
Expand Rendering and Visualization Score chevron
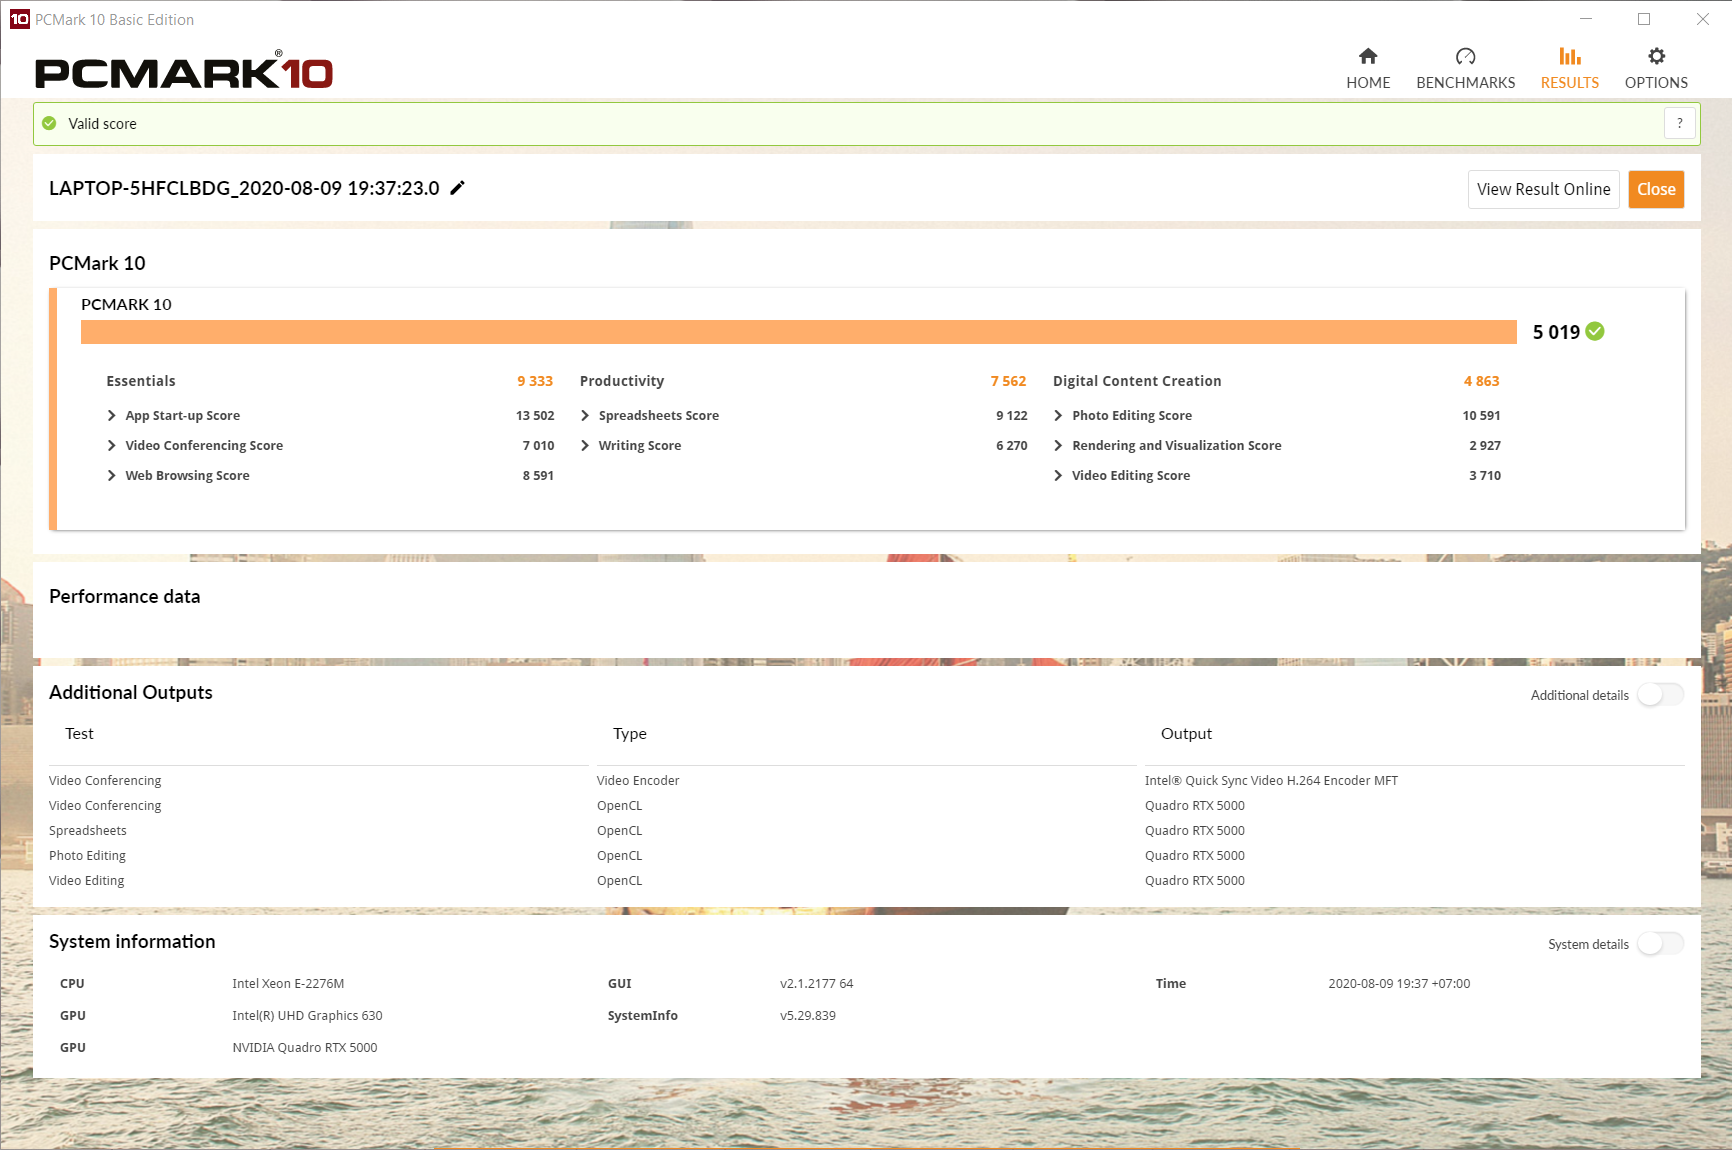(x=1058, y=445)
